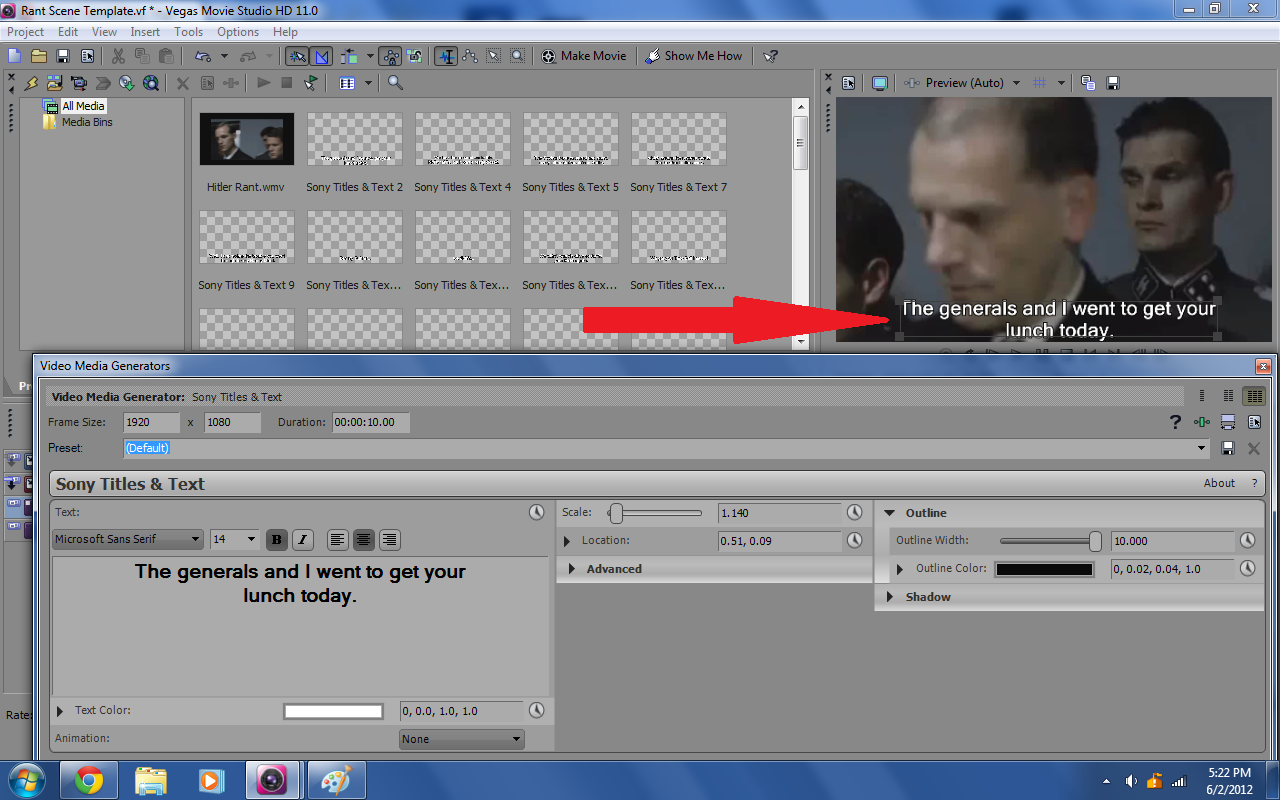Open the Views dropdown arrow in Project Media

click(x=368, y=83)
